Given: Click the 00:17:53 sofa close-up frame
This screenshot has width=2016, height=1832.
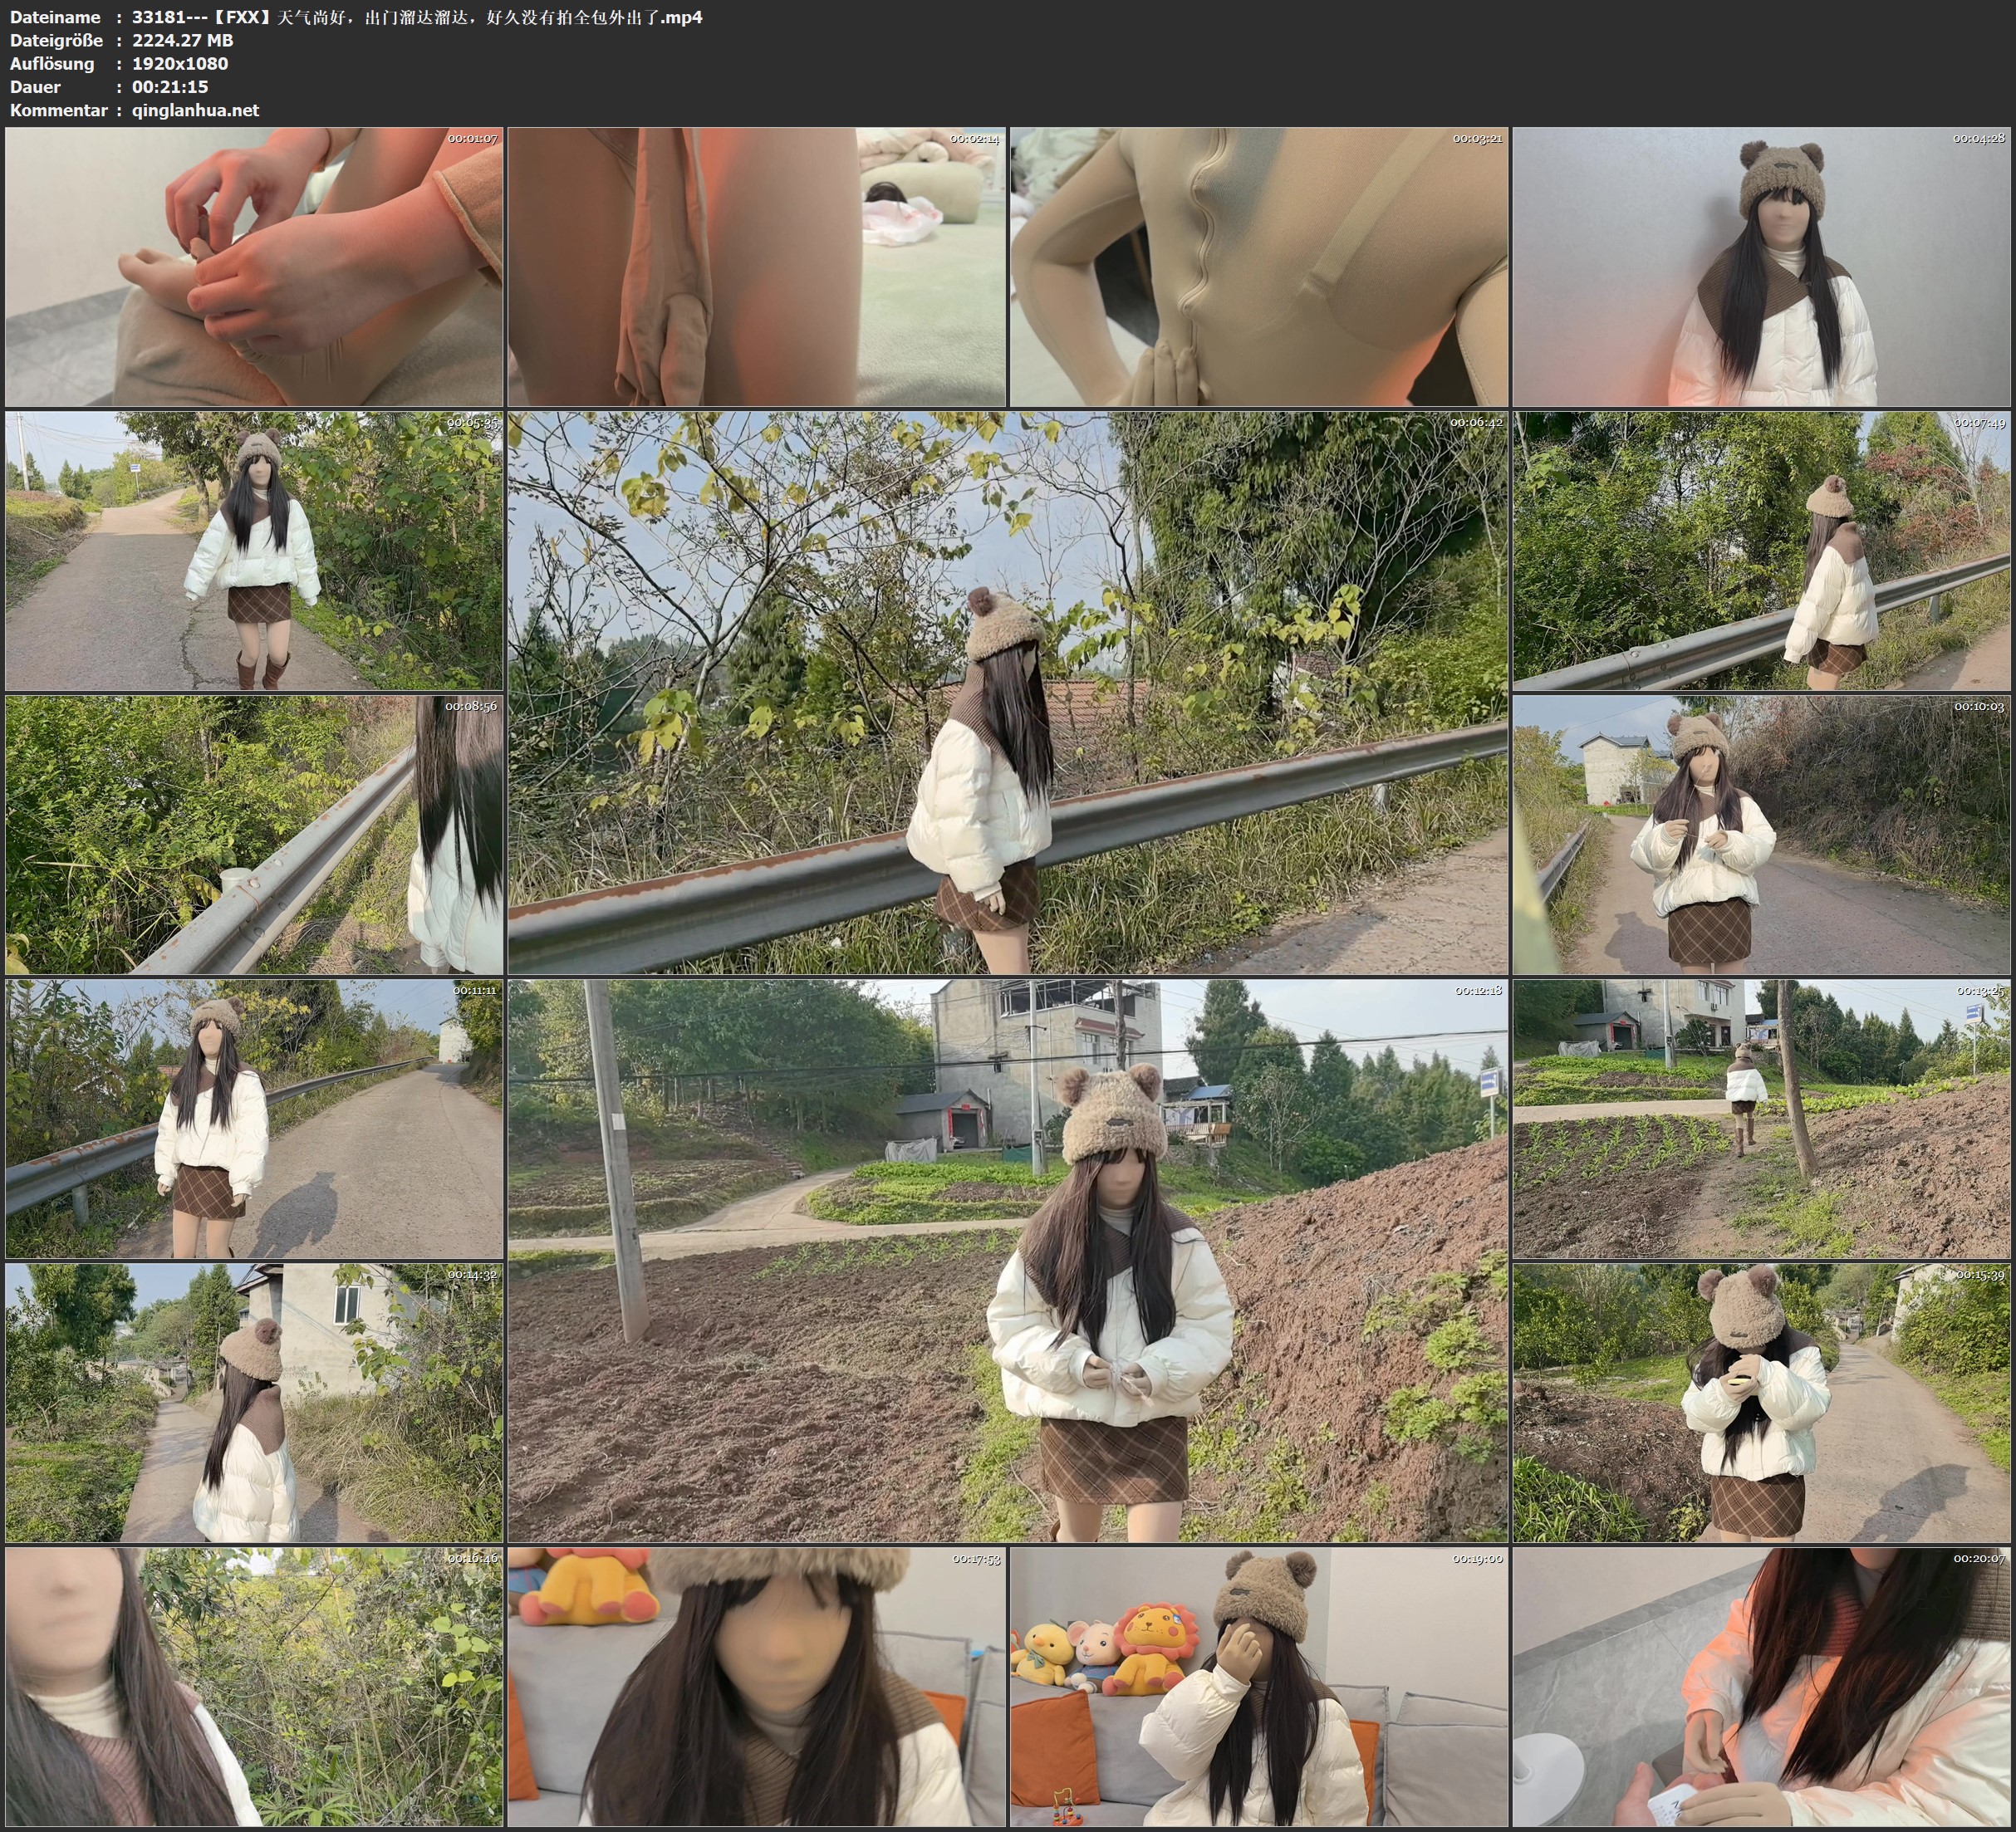Looking at the screenshot, I should coord(756,1686).
